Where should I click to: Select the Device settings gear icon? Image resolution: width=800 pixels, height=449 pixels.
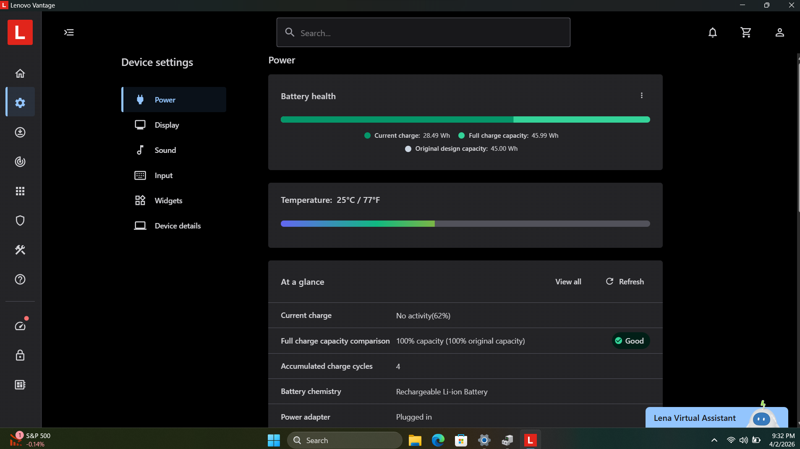tap(20, 103)
